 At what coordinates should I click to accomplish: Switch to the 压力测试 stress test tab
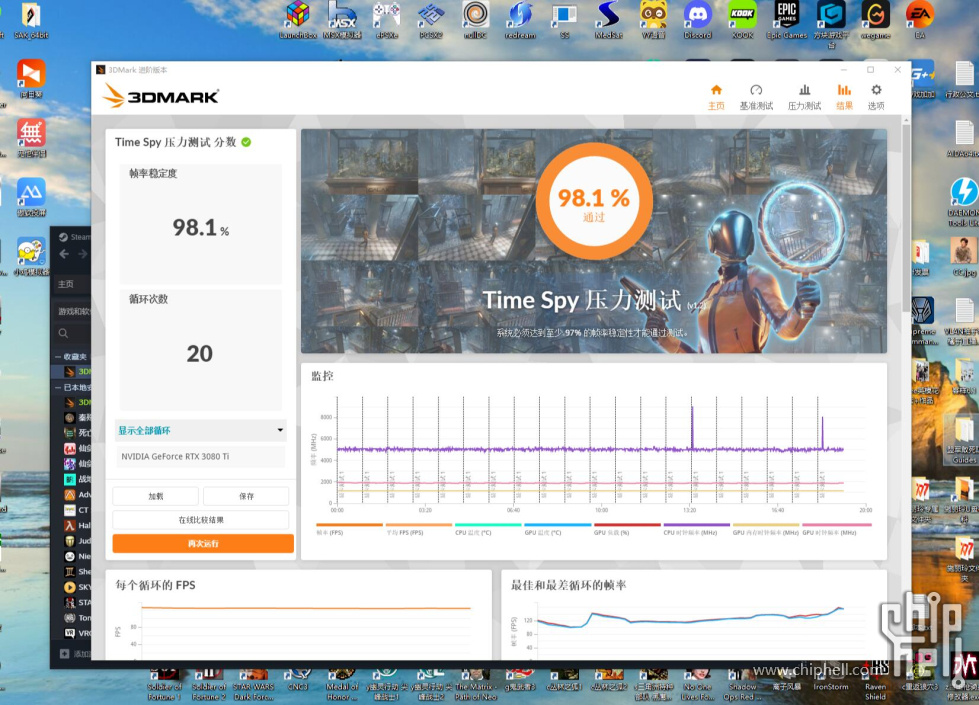[804, 97]
